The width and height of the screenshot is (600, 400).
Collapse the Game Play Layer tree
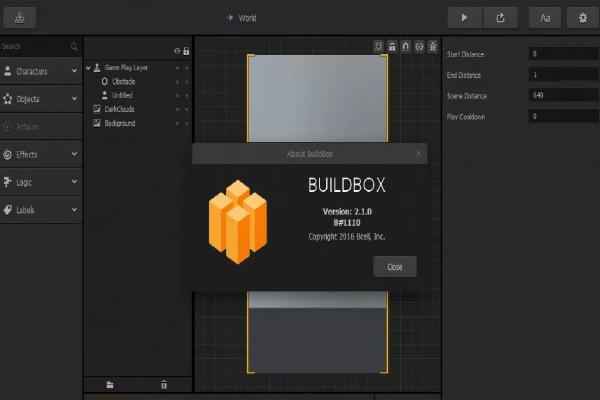click(88, 68)
